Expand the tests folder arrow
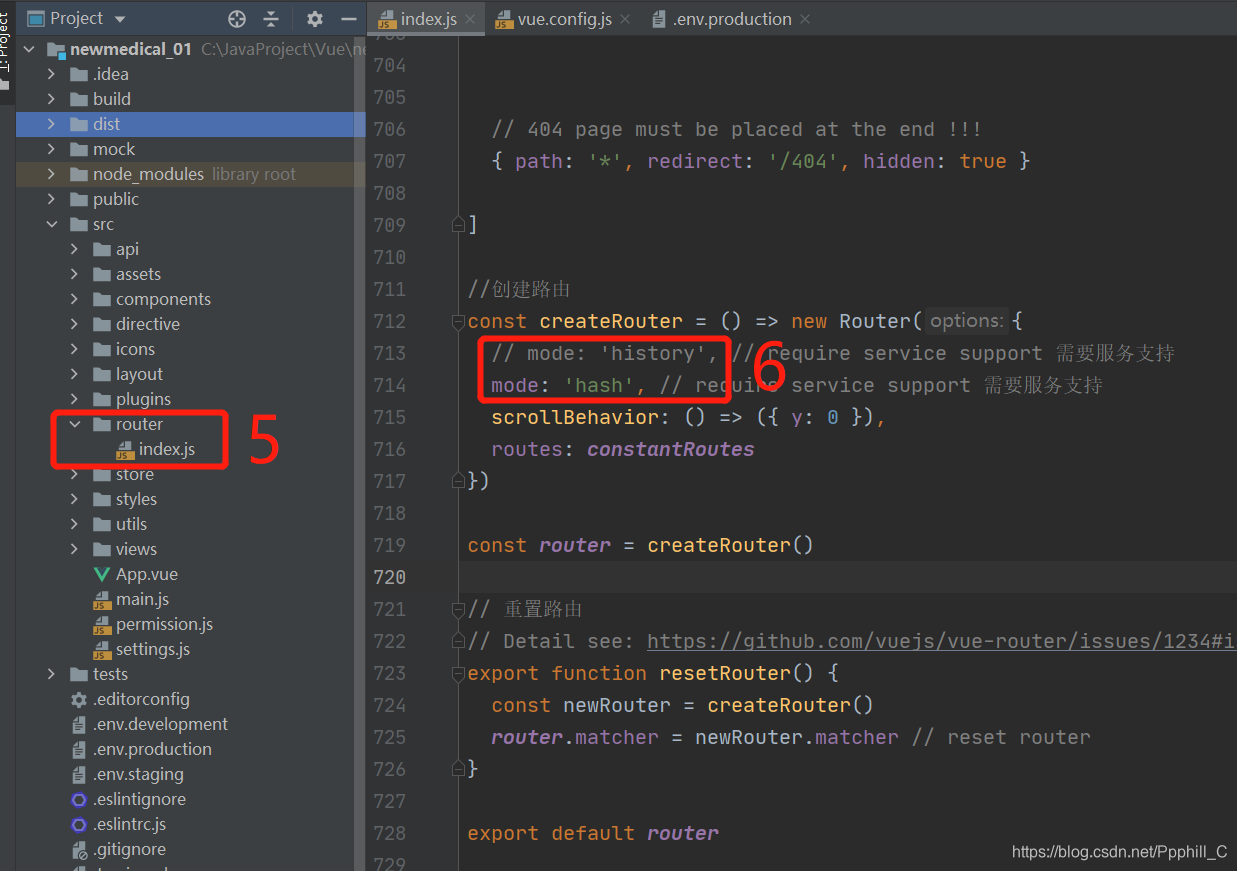 point(52,674)
